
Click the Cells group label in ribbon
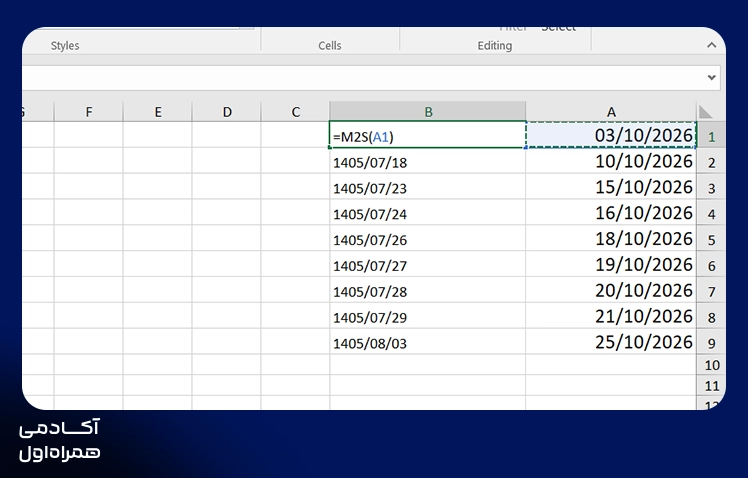tap(330, 46)
